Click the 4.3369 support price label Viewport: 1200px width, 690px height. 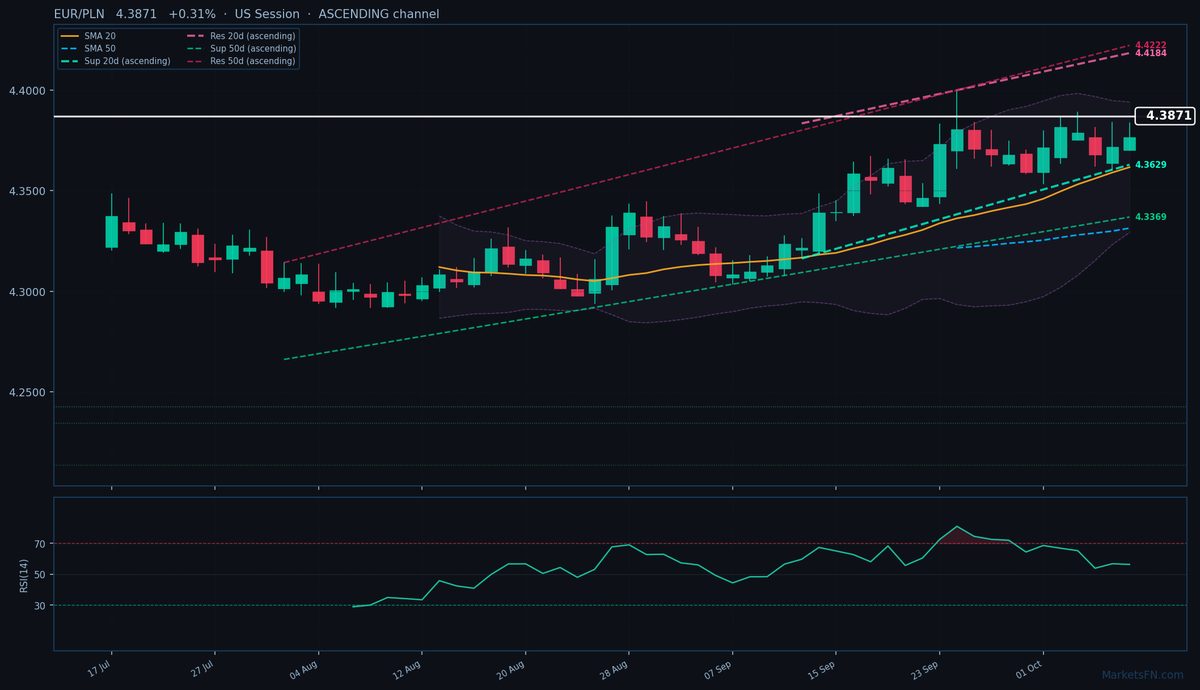coord(1151,217)
